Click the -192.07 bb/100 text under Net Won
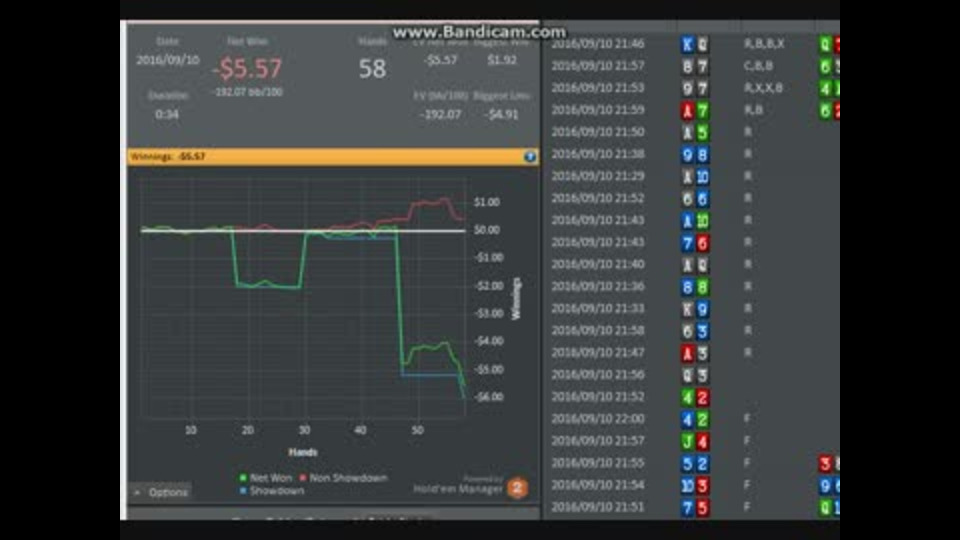The height and width of the screenshot is (540, 960). tap(247, 92)
